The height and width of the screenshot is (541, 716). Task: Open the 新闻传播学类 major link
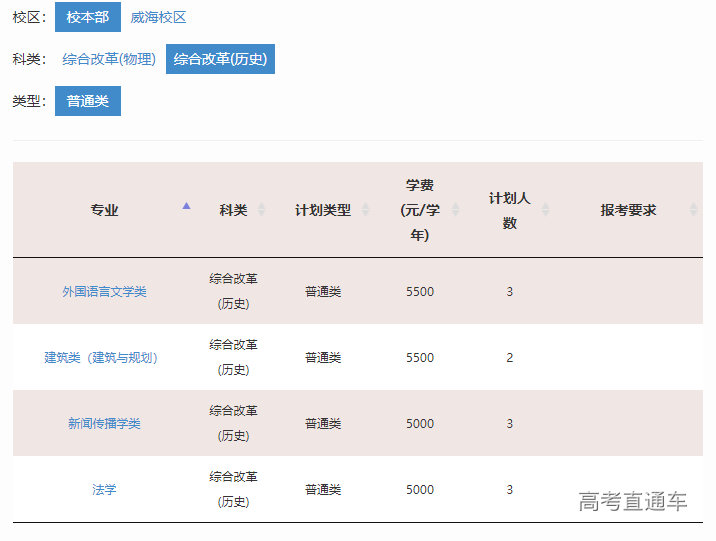point(104,424)
